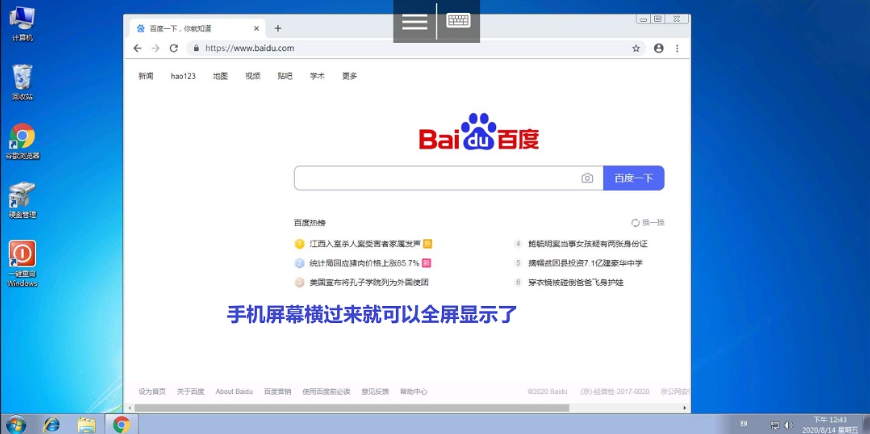The height and width of the screenshot is (434, 870).
Task: Click 使用百度前必读 footer link
Action: point(326,391)
